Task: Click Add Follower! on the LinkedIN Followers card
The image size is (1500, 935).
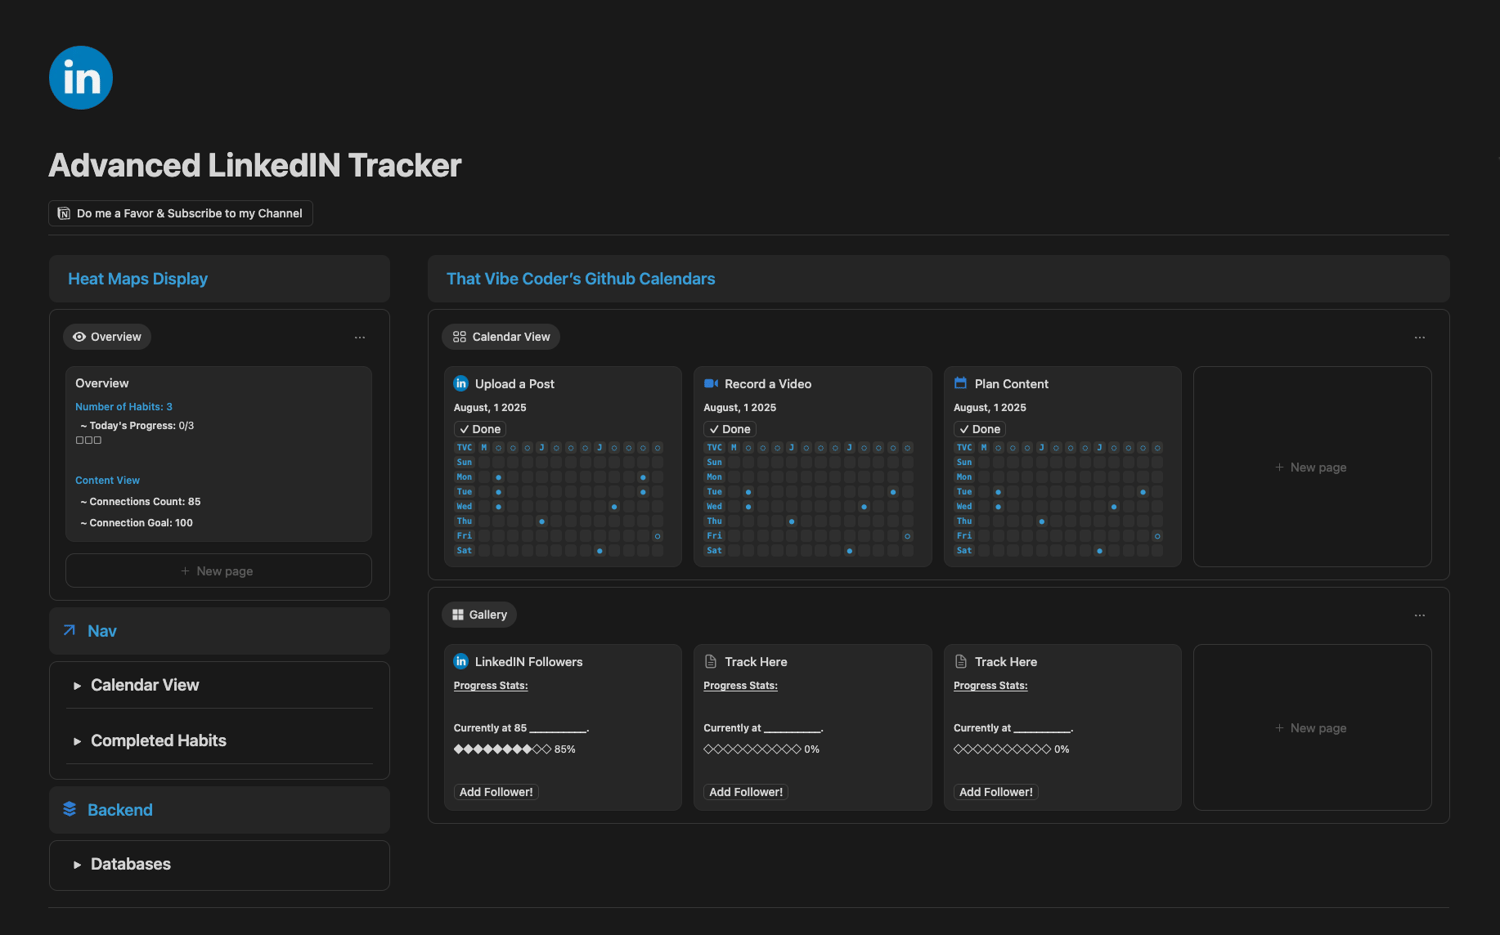Action: (x=496, y=792)
